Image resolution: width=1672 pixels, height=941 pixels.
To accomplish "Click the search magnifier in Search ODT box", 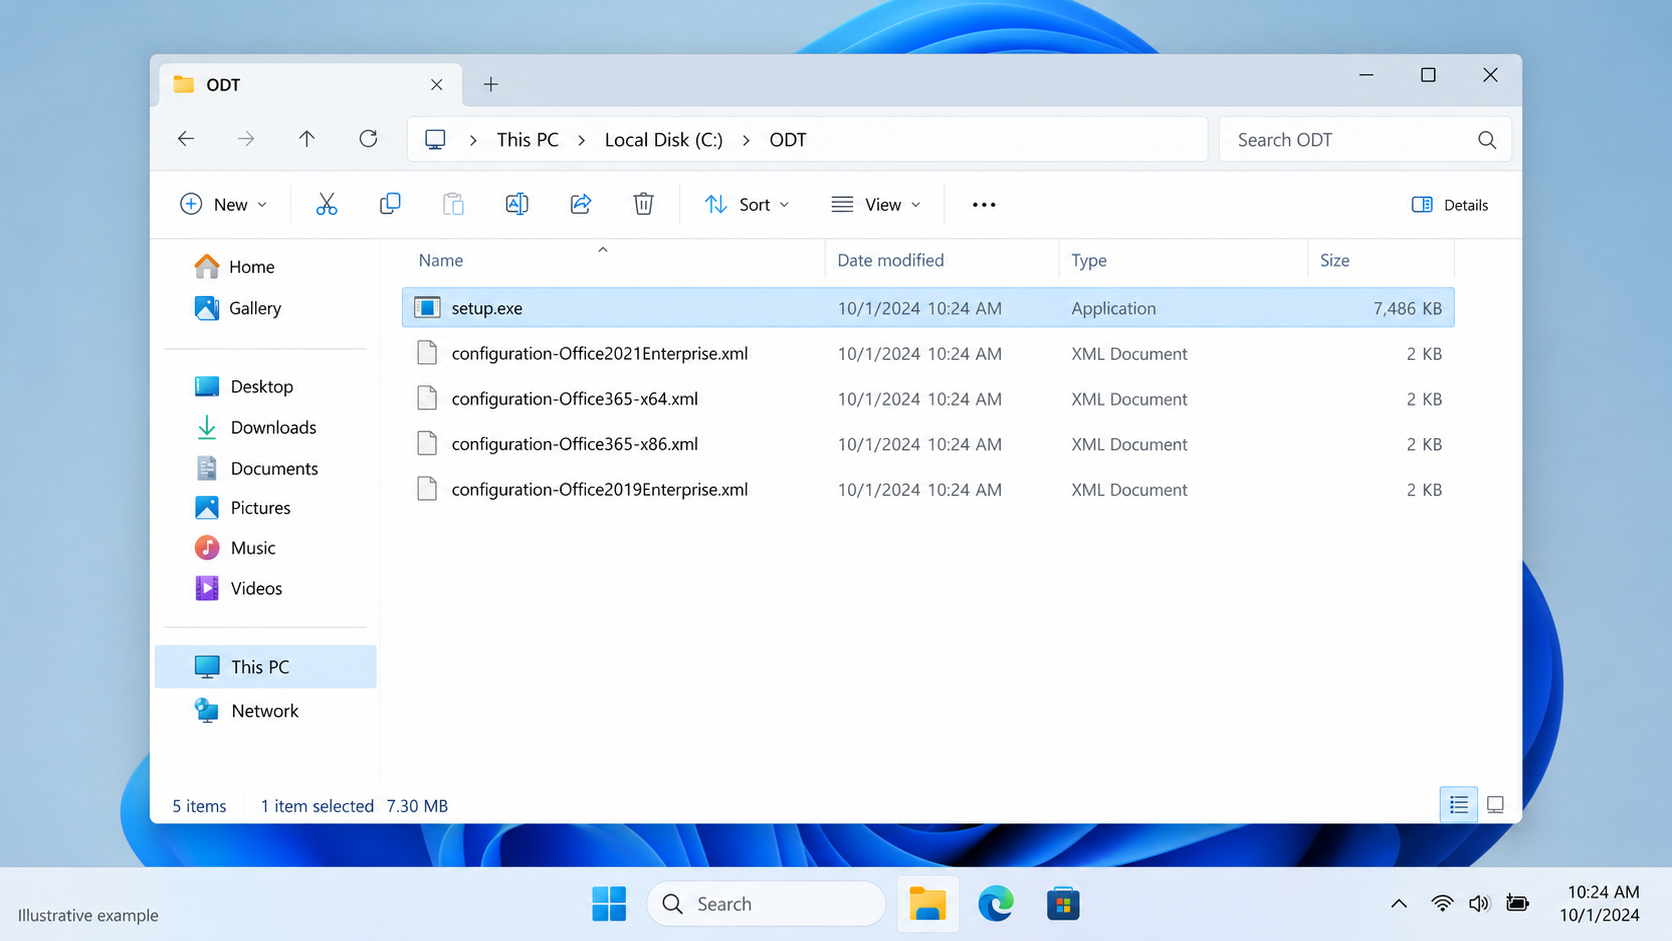I will (1487, 140).
